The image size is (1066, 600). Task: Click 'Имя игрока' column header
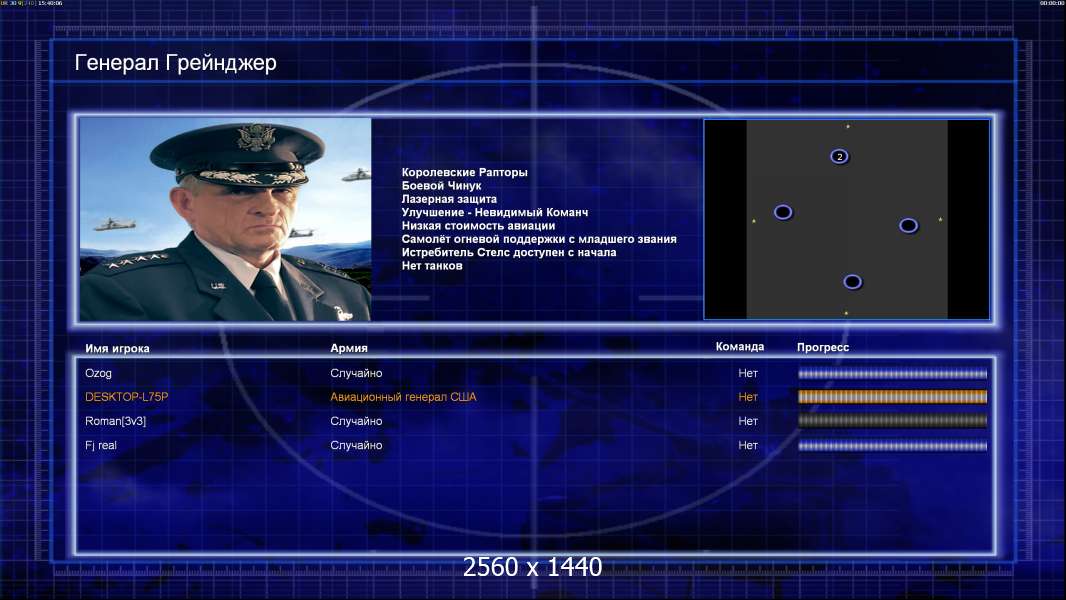(117, 349)
